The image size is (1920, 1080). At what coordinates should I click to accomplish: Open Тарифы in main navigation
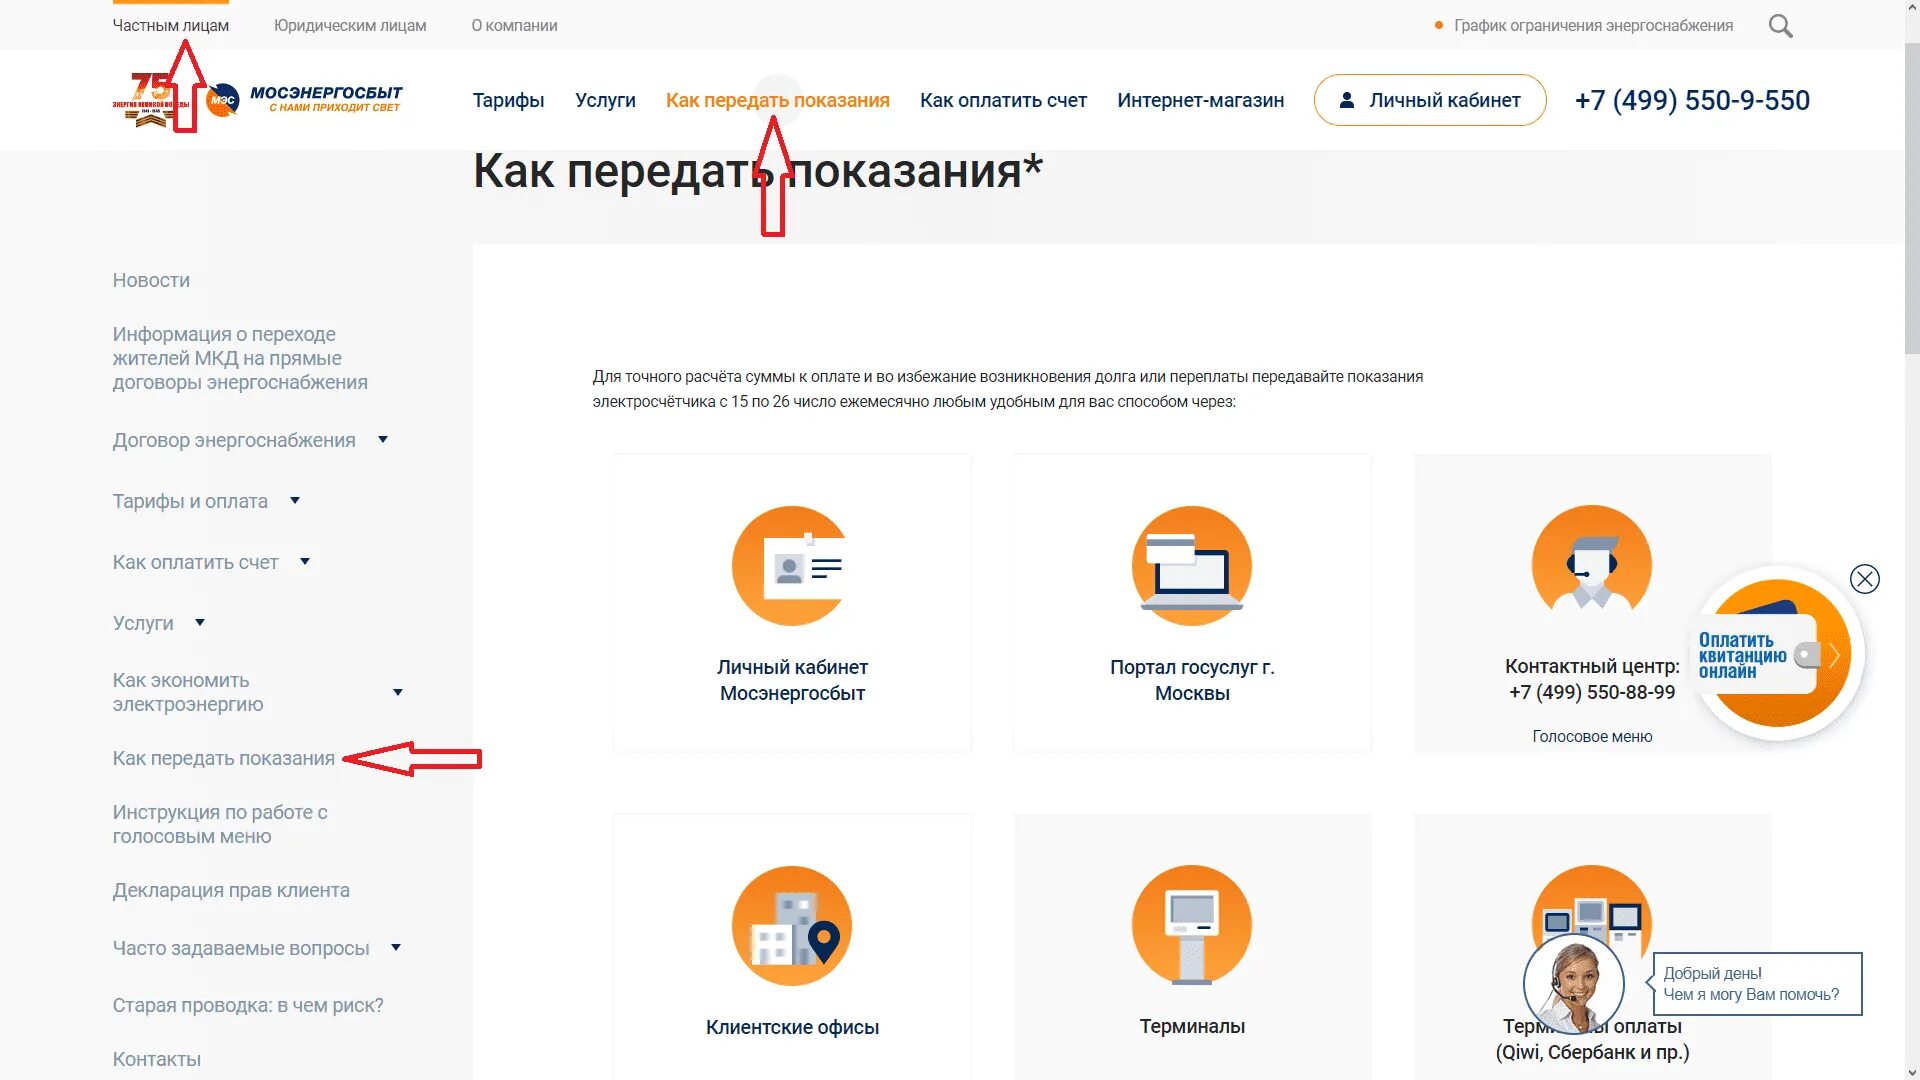coord(508,100)
